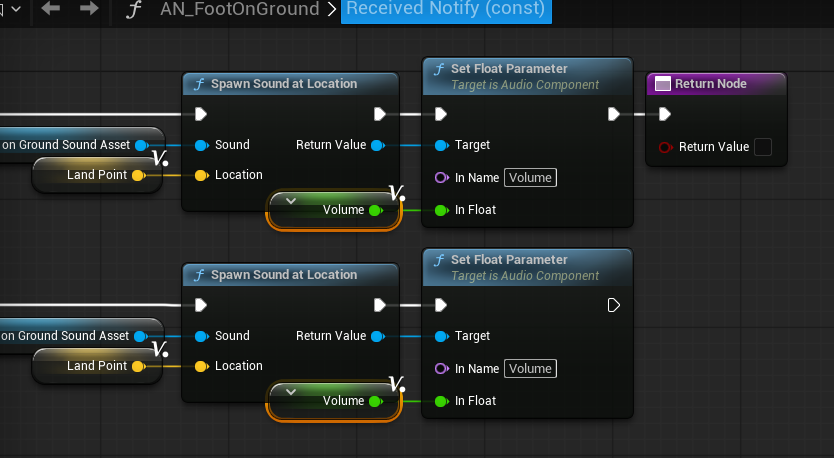Click upper In Name Volume text field
The width and height of the screenshot is (834, 458).
[x=530, y=178]
